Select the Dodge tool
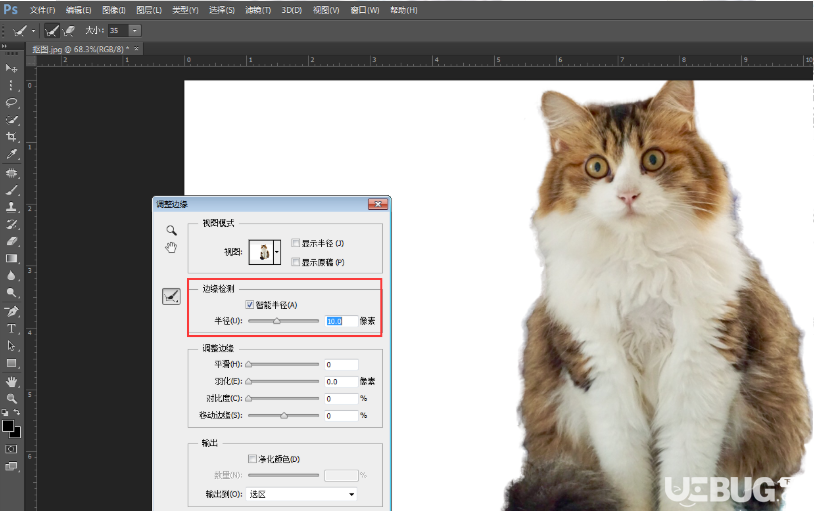Image resolution: width=814 pixels, height=511 pixels. point(11,292)
